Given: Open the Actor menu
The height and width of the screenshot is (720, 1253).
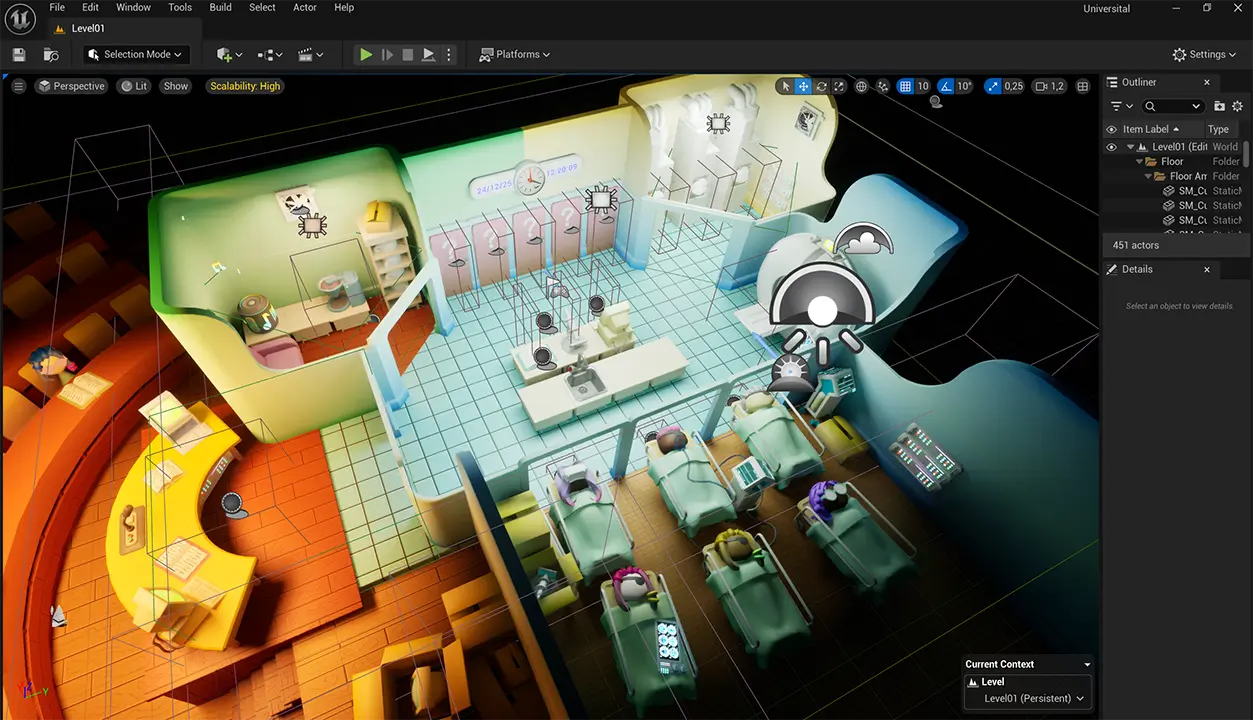Looking at the screenshot, I should pyautogui.click(x=305, y=7).
